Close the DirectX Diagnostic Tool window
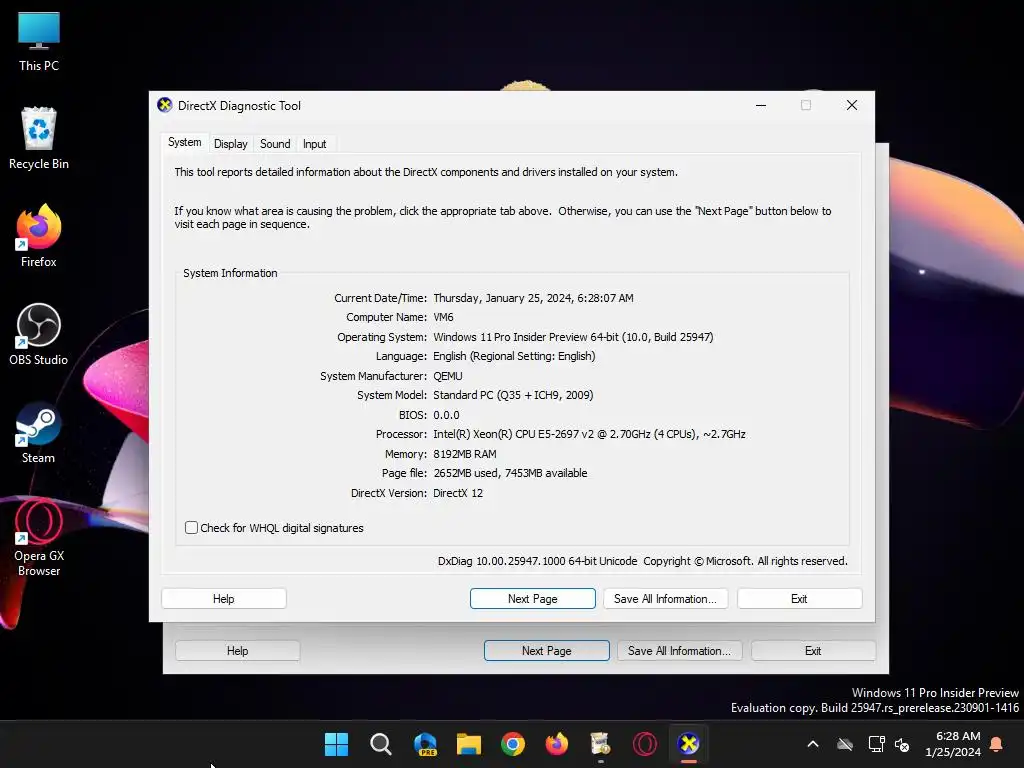The image size is (1024, 768). coord(852,105)
